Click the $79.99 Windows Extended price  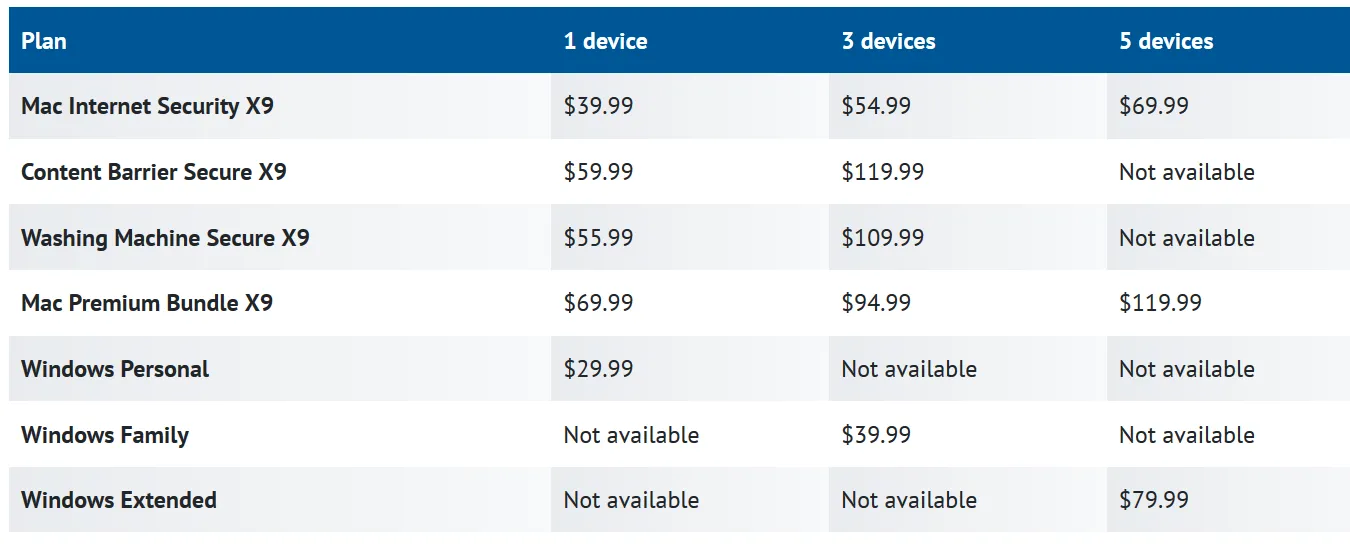coord(1154,500)
